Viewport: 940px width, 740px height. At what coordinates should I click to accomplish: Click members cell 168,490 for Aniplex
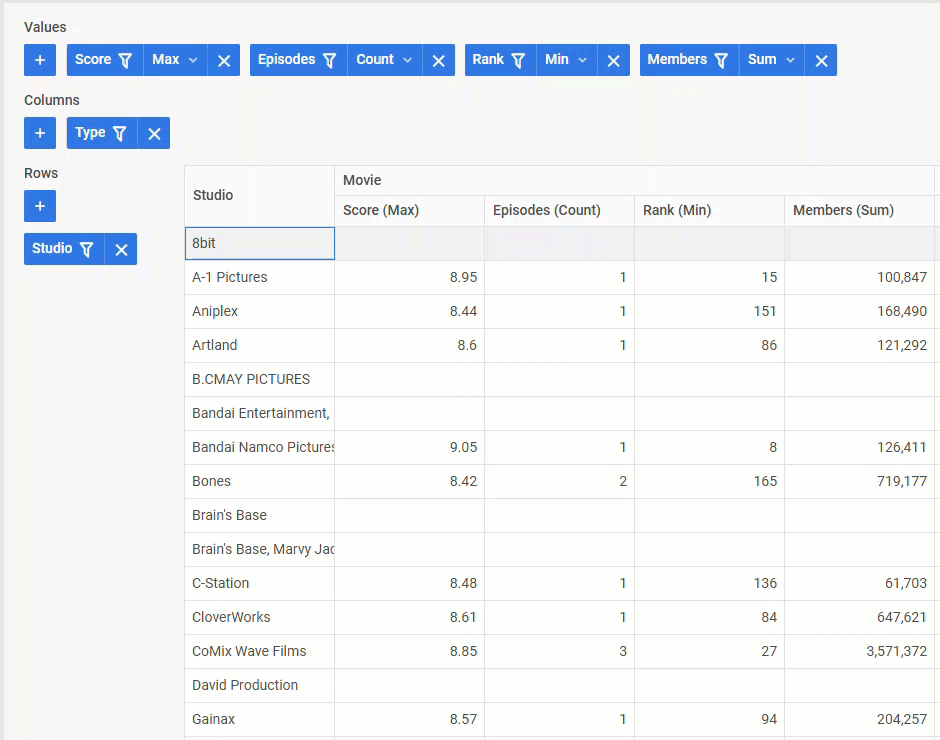[x=859, y=311]
